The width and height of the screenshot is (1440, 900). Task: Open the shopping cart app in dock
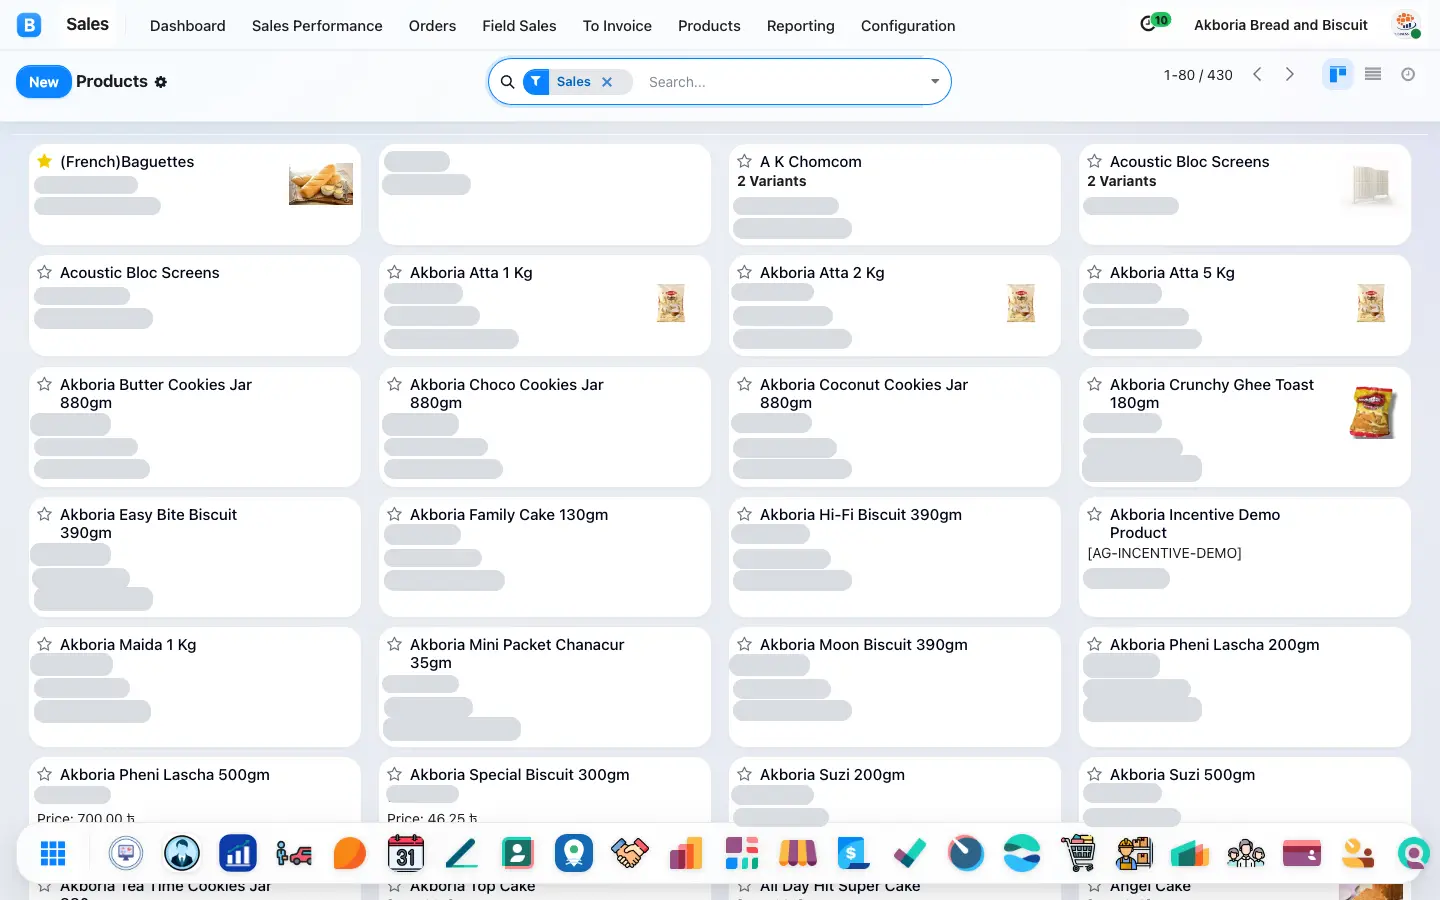point(1078,853)
